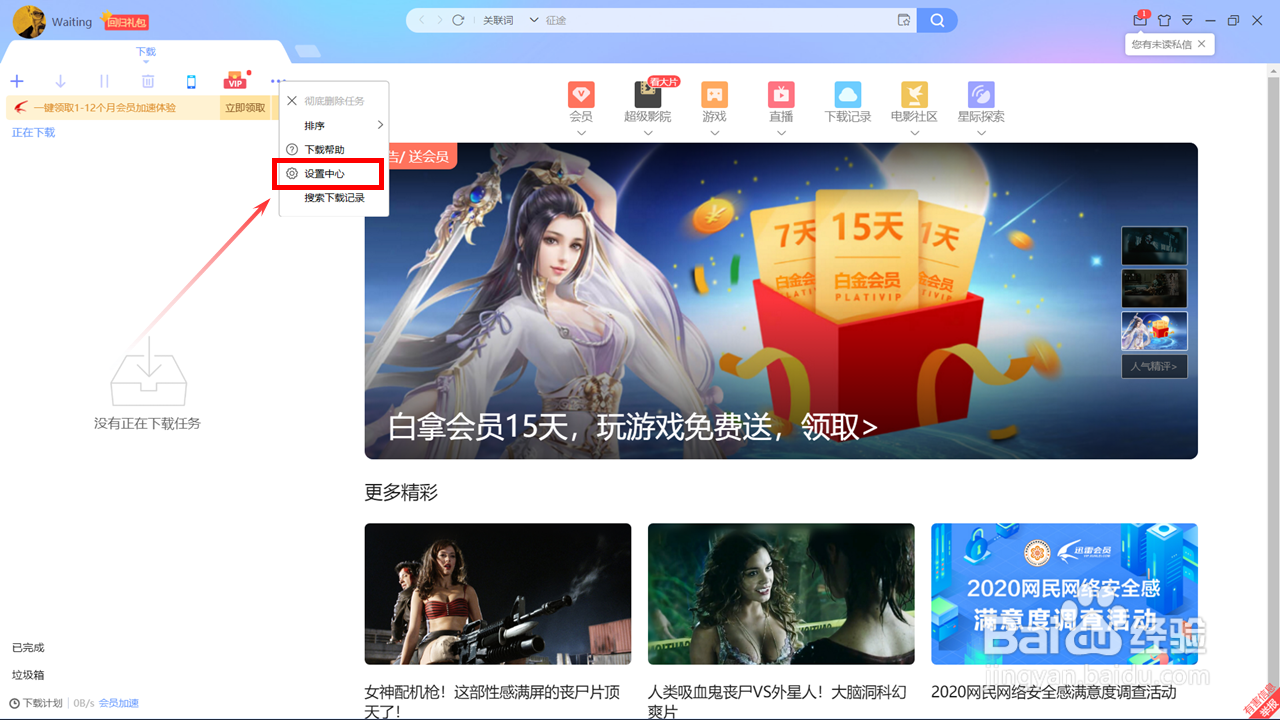Screen dimensions: 1280x720
Task: Click the bookmark favorites icon in search bar
Action: [x=904, y=20]
